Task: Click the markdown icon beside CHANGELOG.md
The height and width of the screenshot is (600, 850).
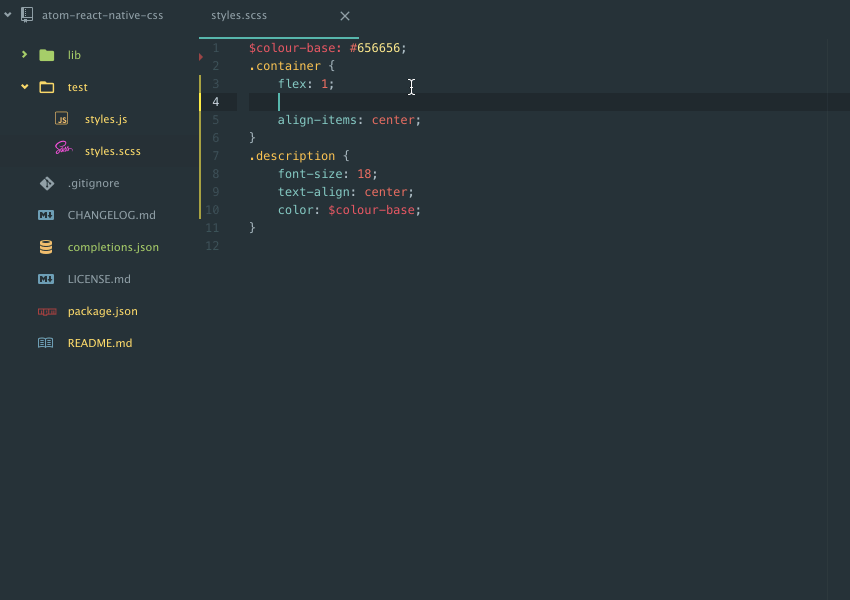Action: click(x=46, y=215)
